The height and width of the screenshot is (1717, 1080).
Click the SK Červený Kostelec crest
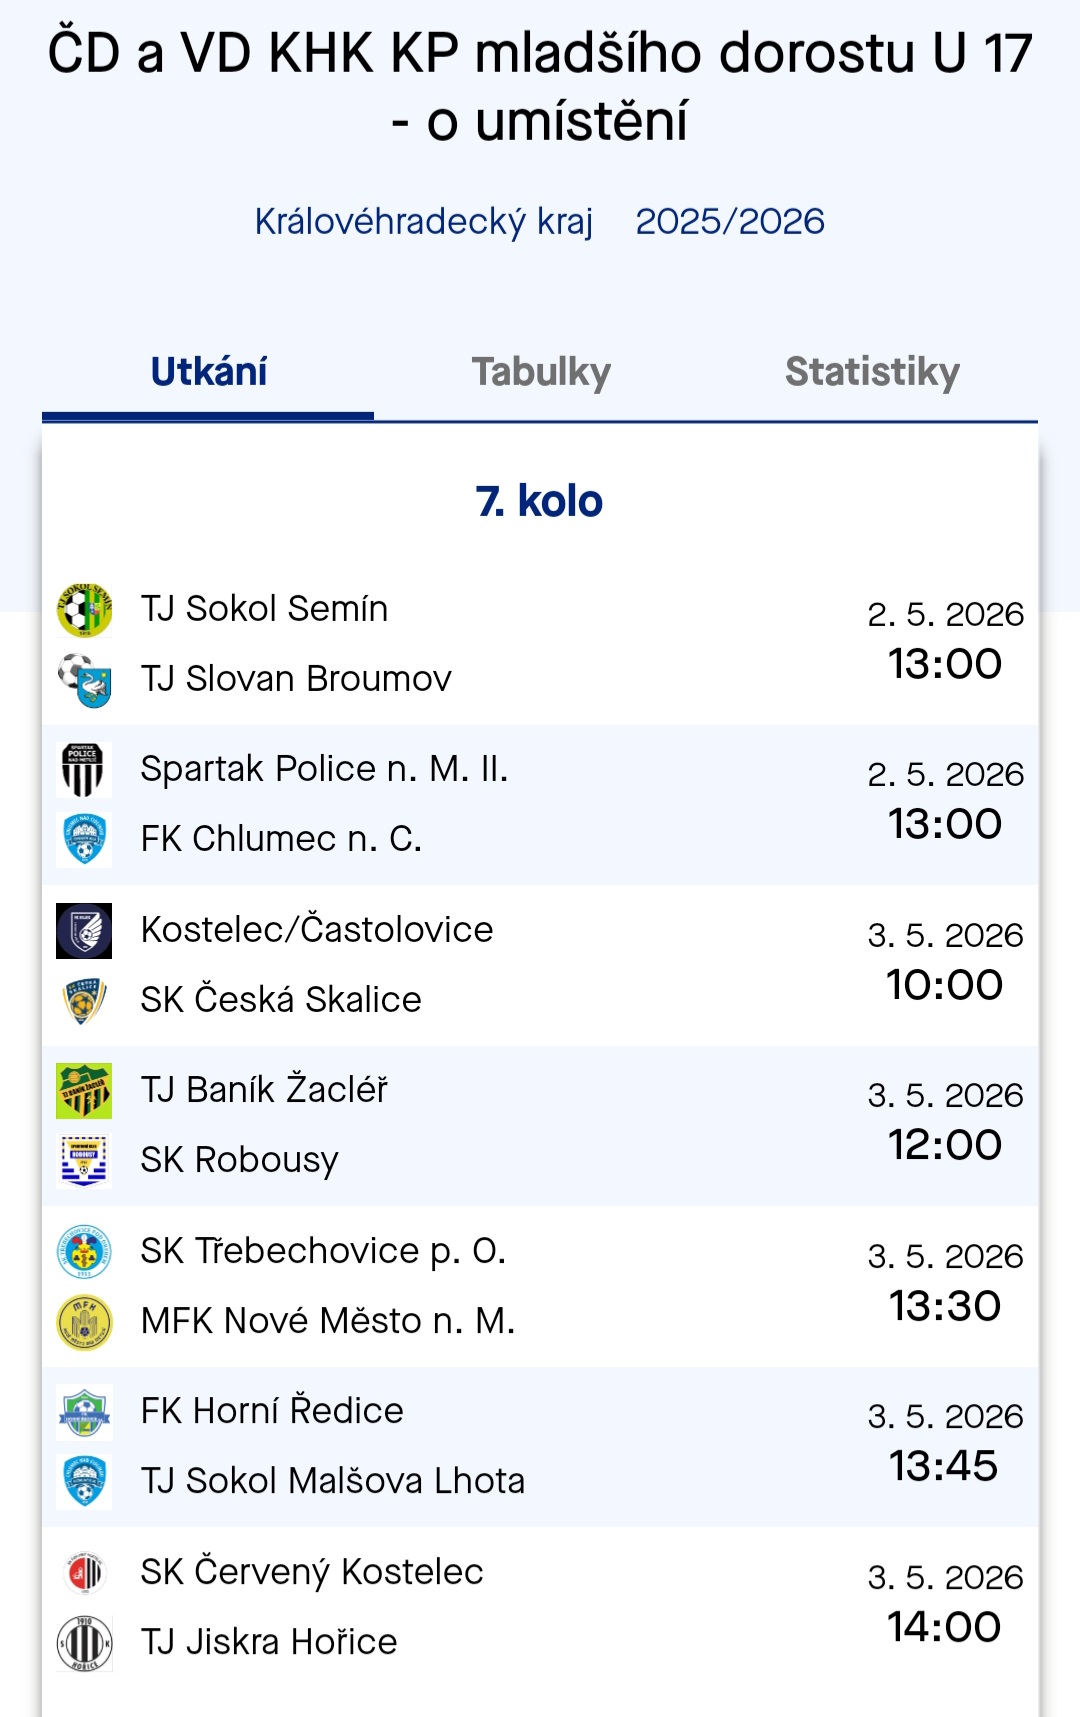pos(84,1573)
